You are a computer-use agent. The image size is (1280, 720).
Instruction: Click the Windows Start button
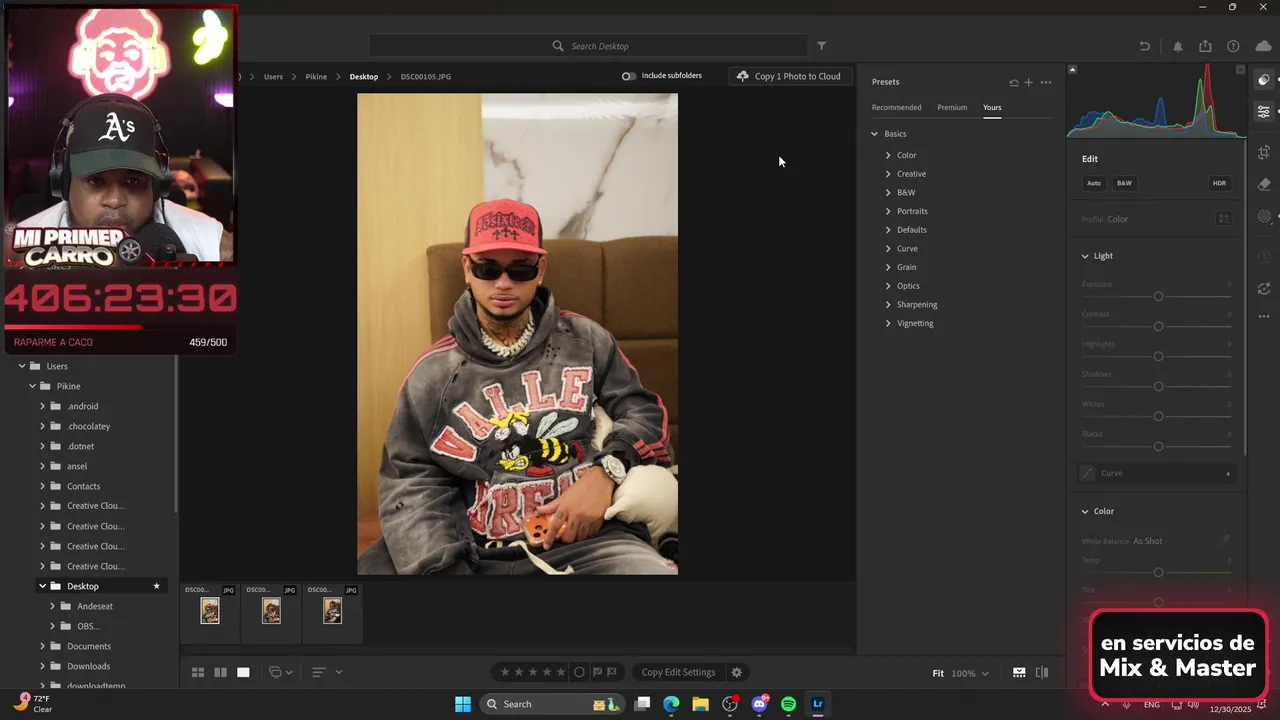tap(463, 704)
